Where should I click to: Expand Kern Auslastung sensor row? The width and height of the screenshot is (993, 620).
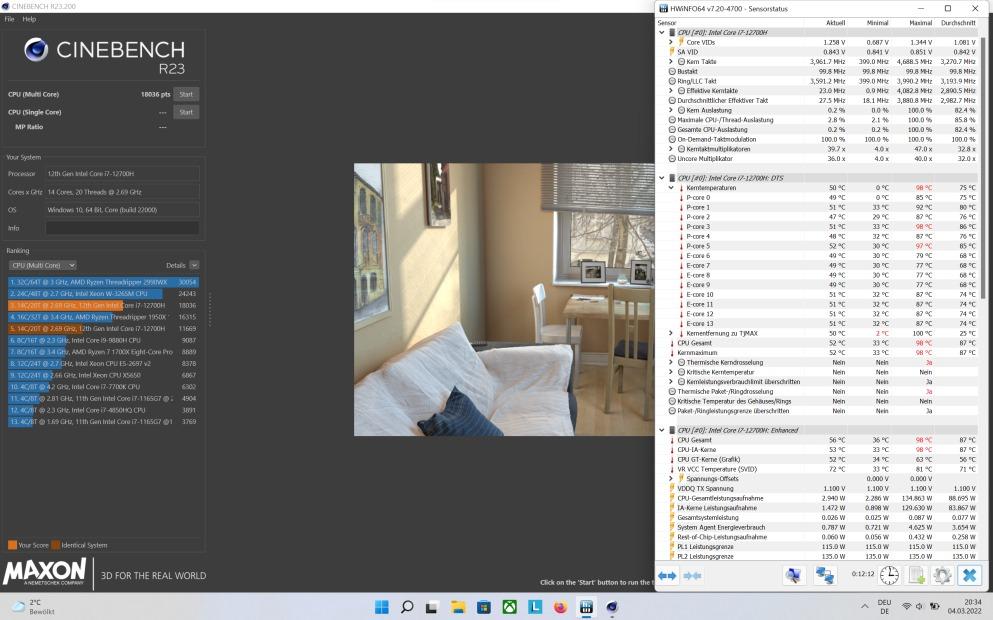(671, 110)
